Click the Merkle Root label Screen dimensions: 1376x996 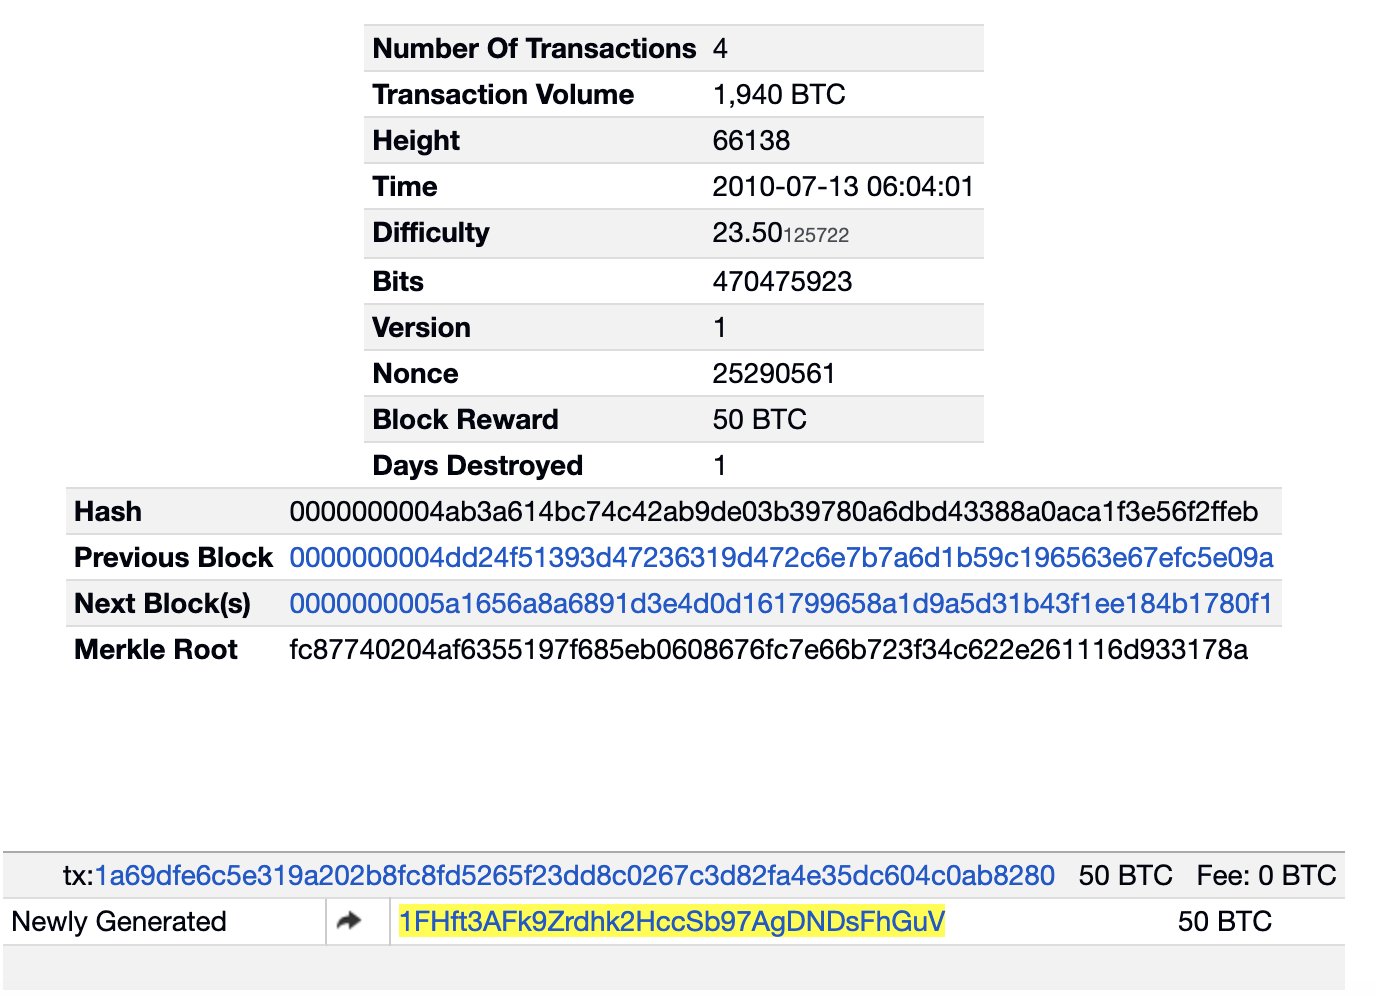pos(156,649)
